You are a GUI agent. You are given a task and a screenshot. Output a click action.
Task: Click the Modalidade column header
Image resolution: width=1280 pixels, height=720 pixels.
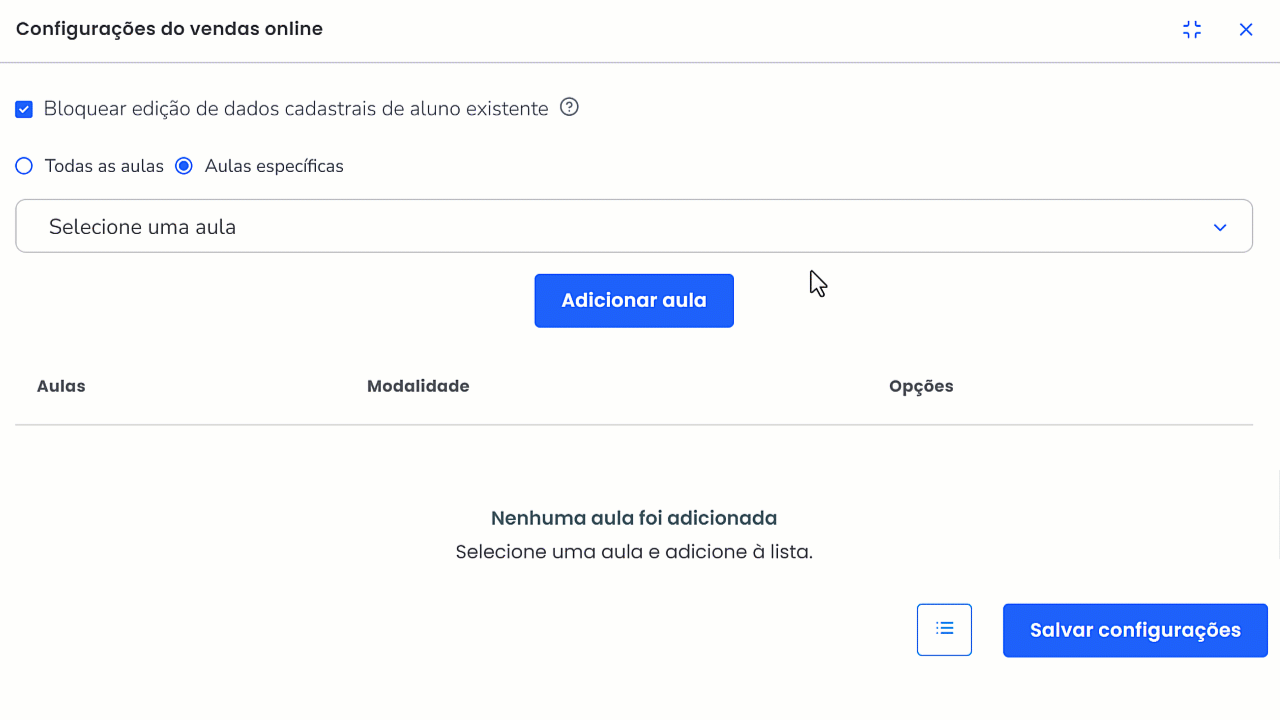(418, 386)
